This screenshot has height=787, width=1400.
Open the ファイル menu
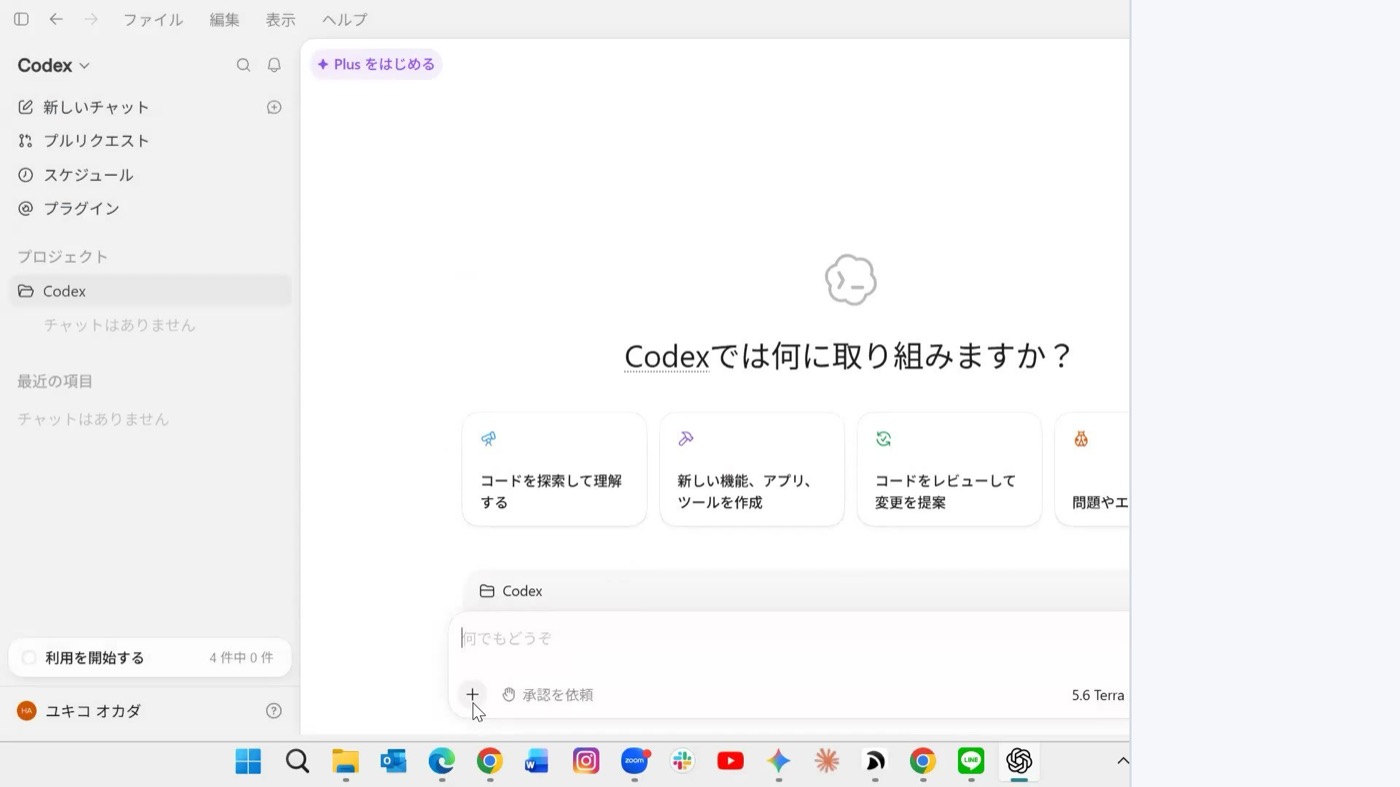(152, 19)
